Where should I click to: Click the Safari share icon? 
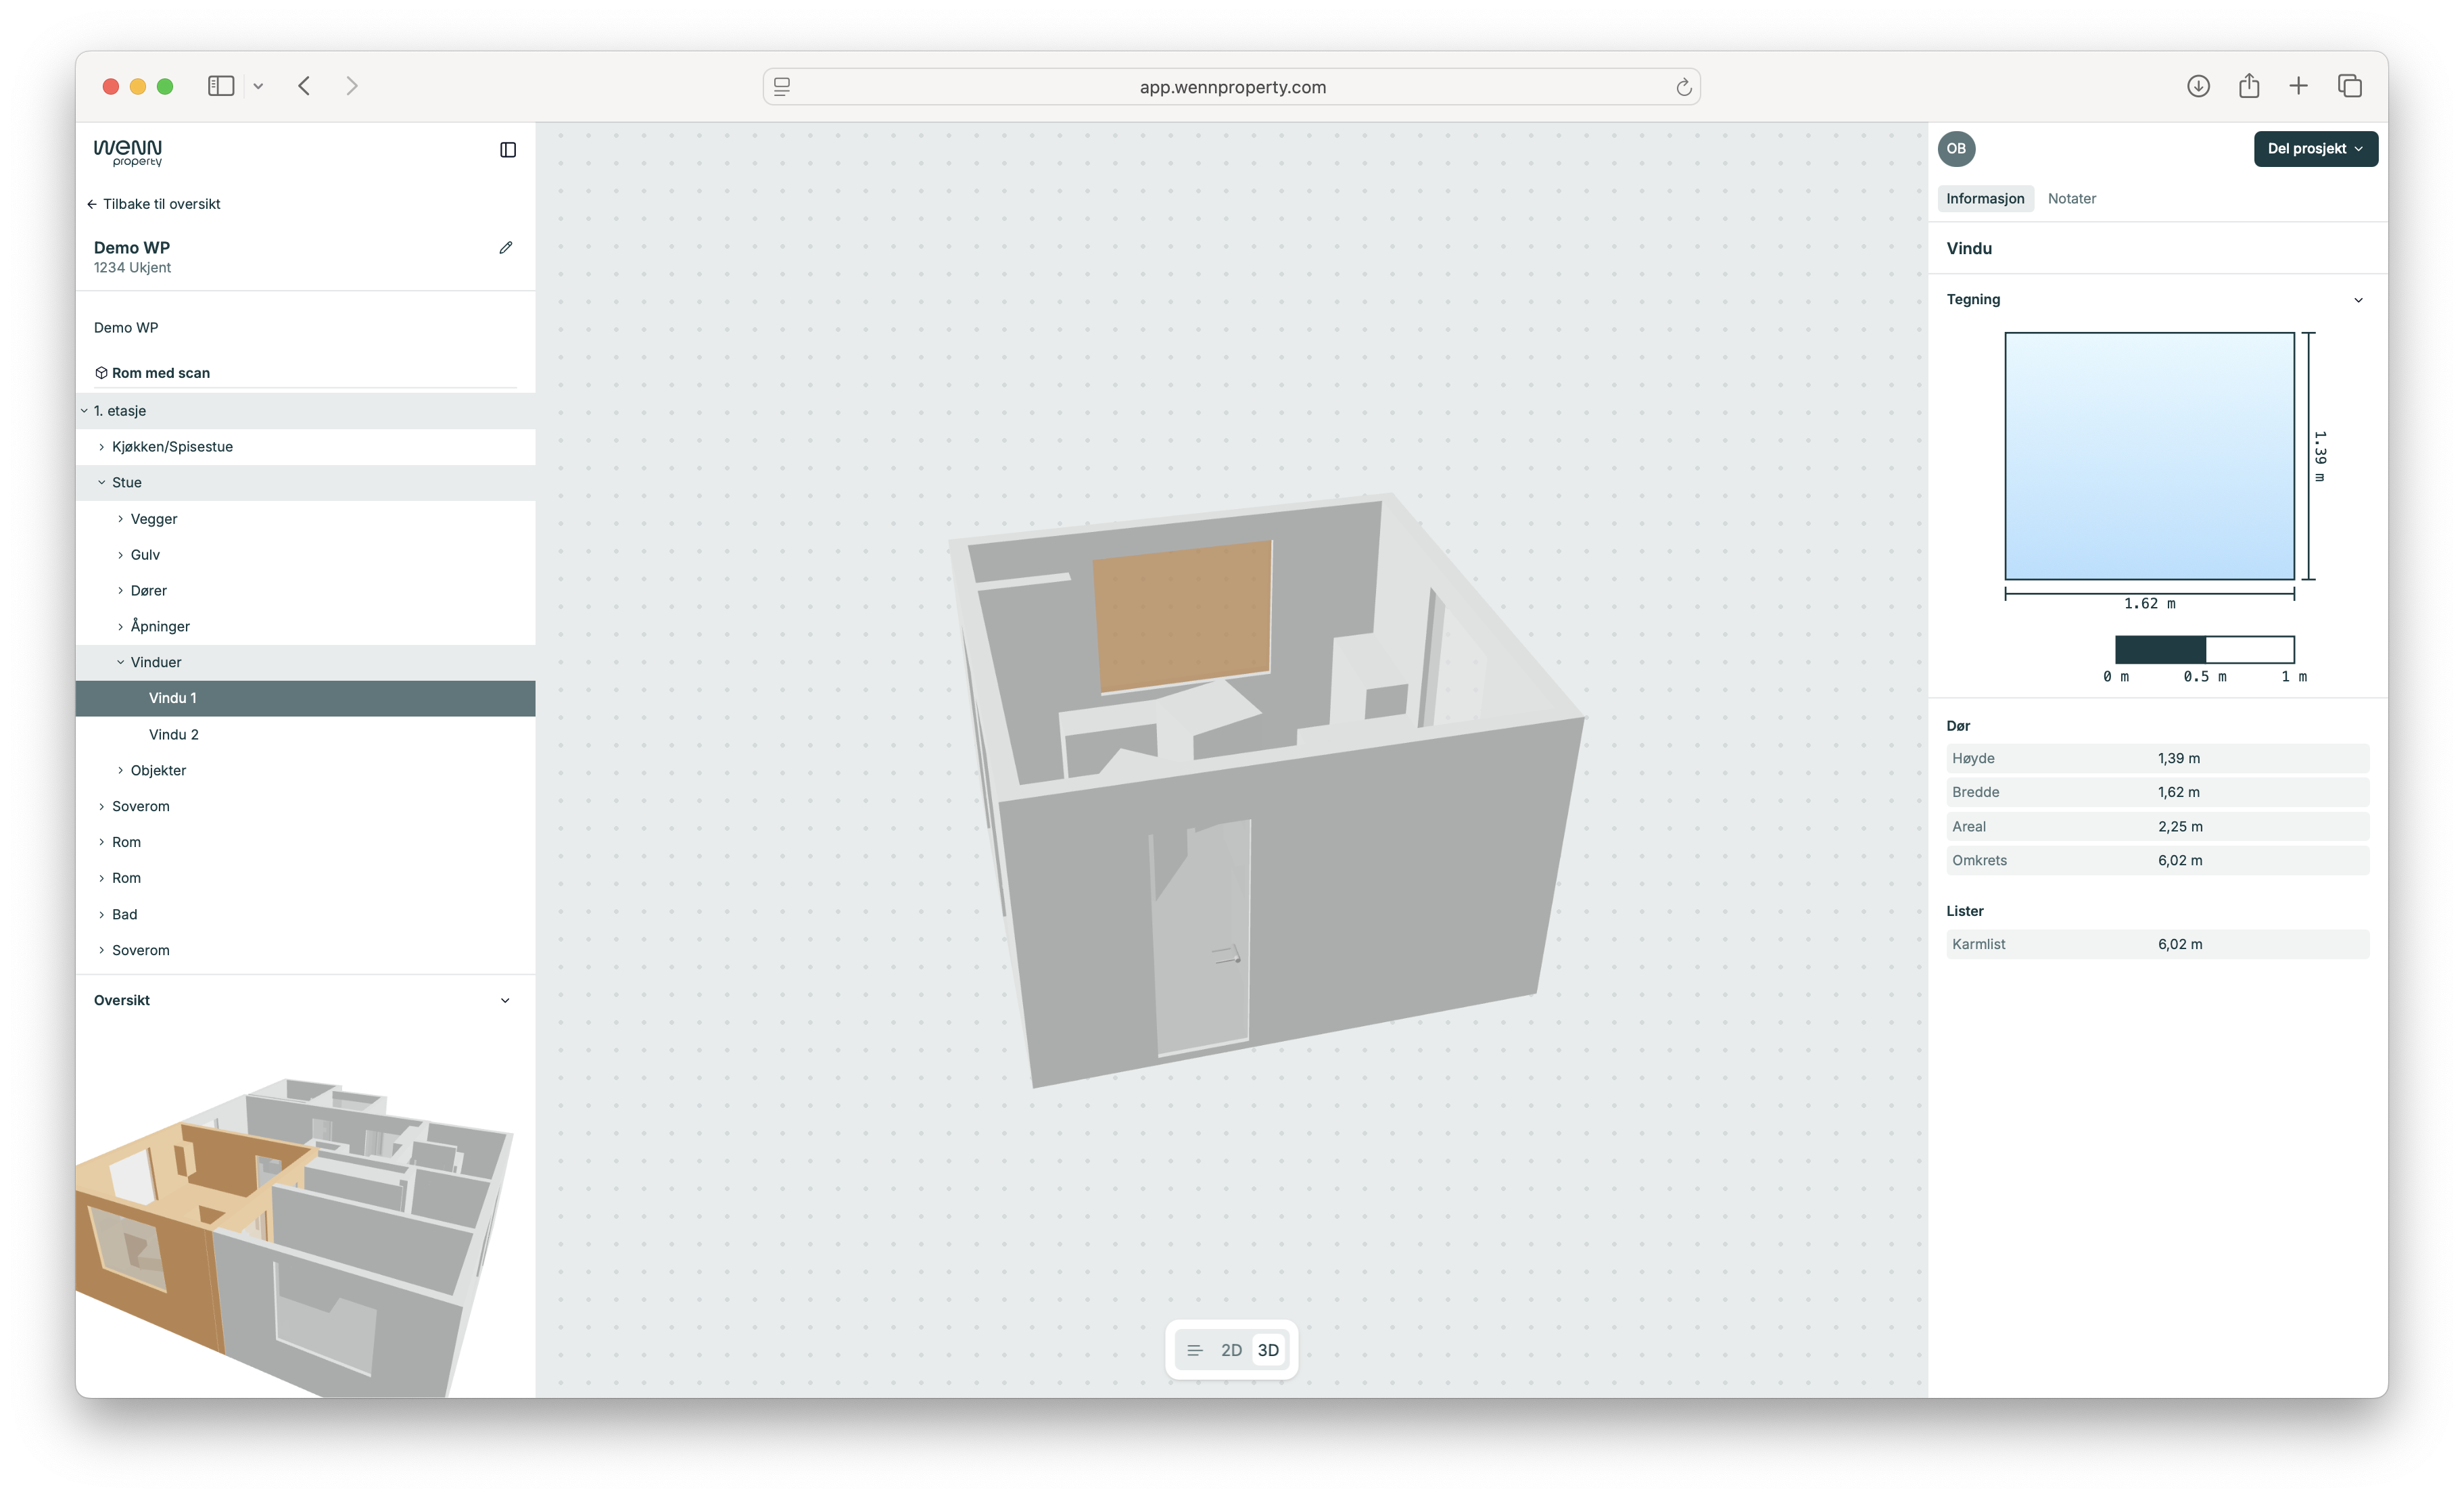(2249, 86)
